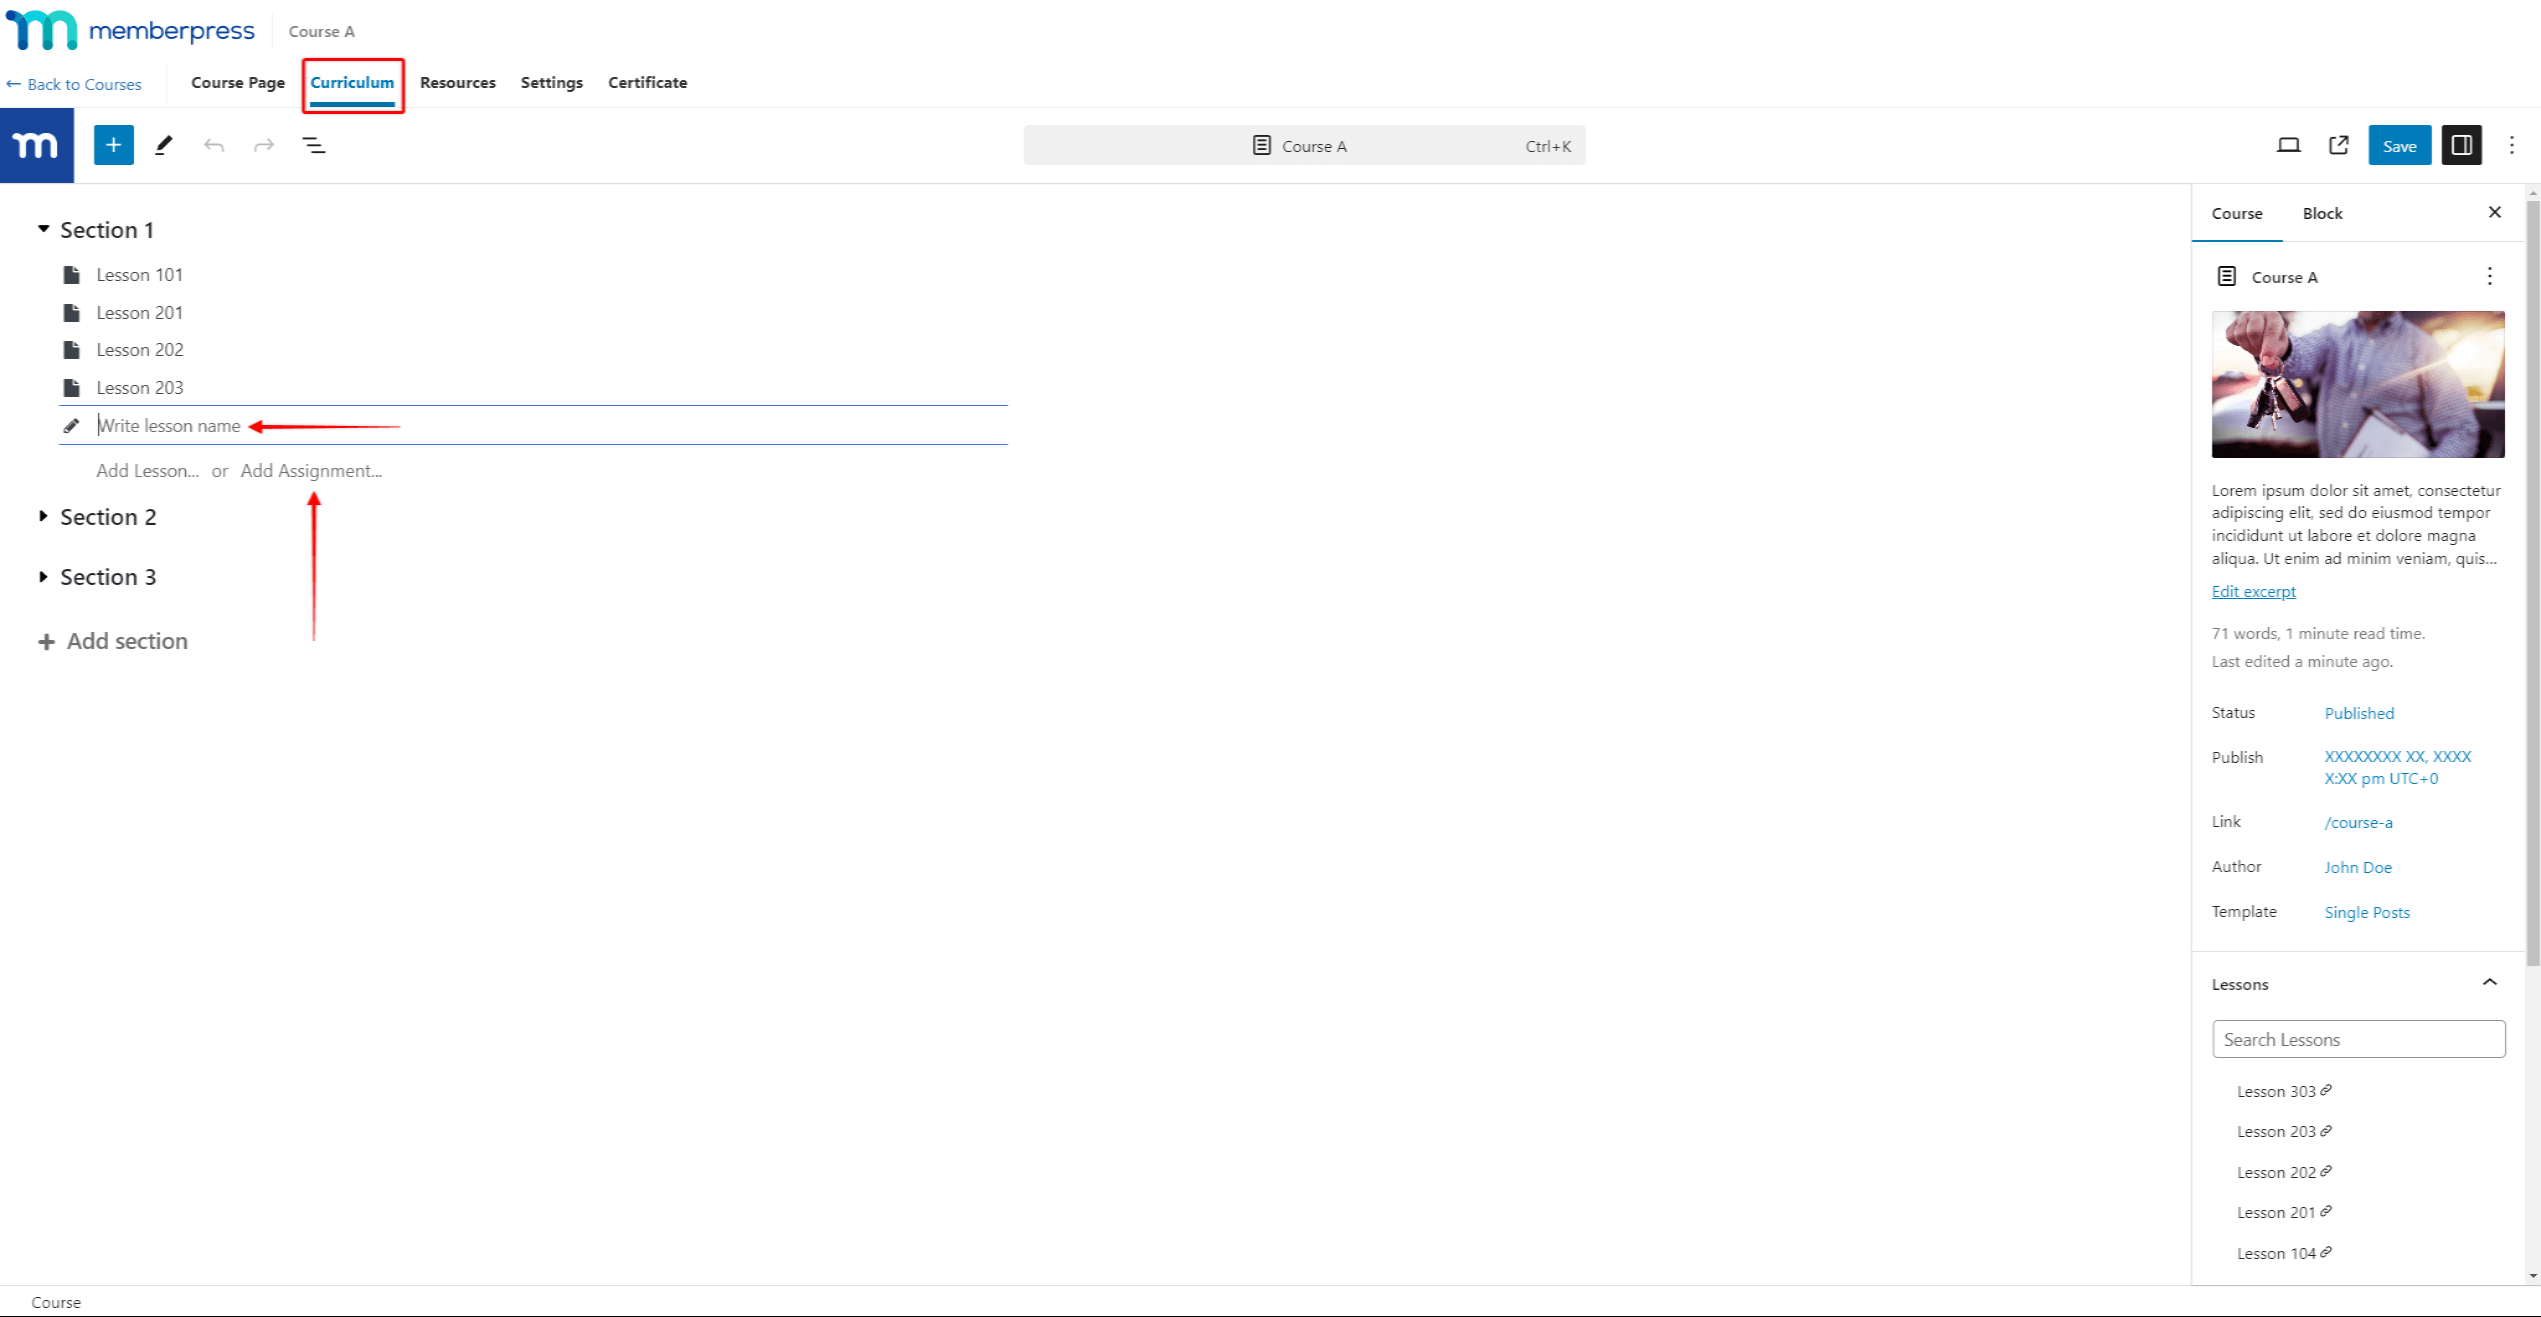Click Add section plus button
This screenshot has height=1317, width=2541.
point(45,640)
